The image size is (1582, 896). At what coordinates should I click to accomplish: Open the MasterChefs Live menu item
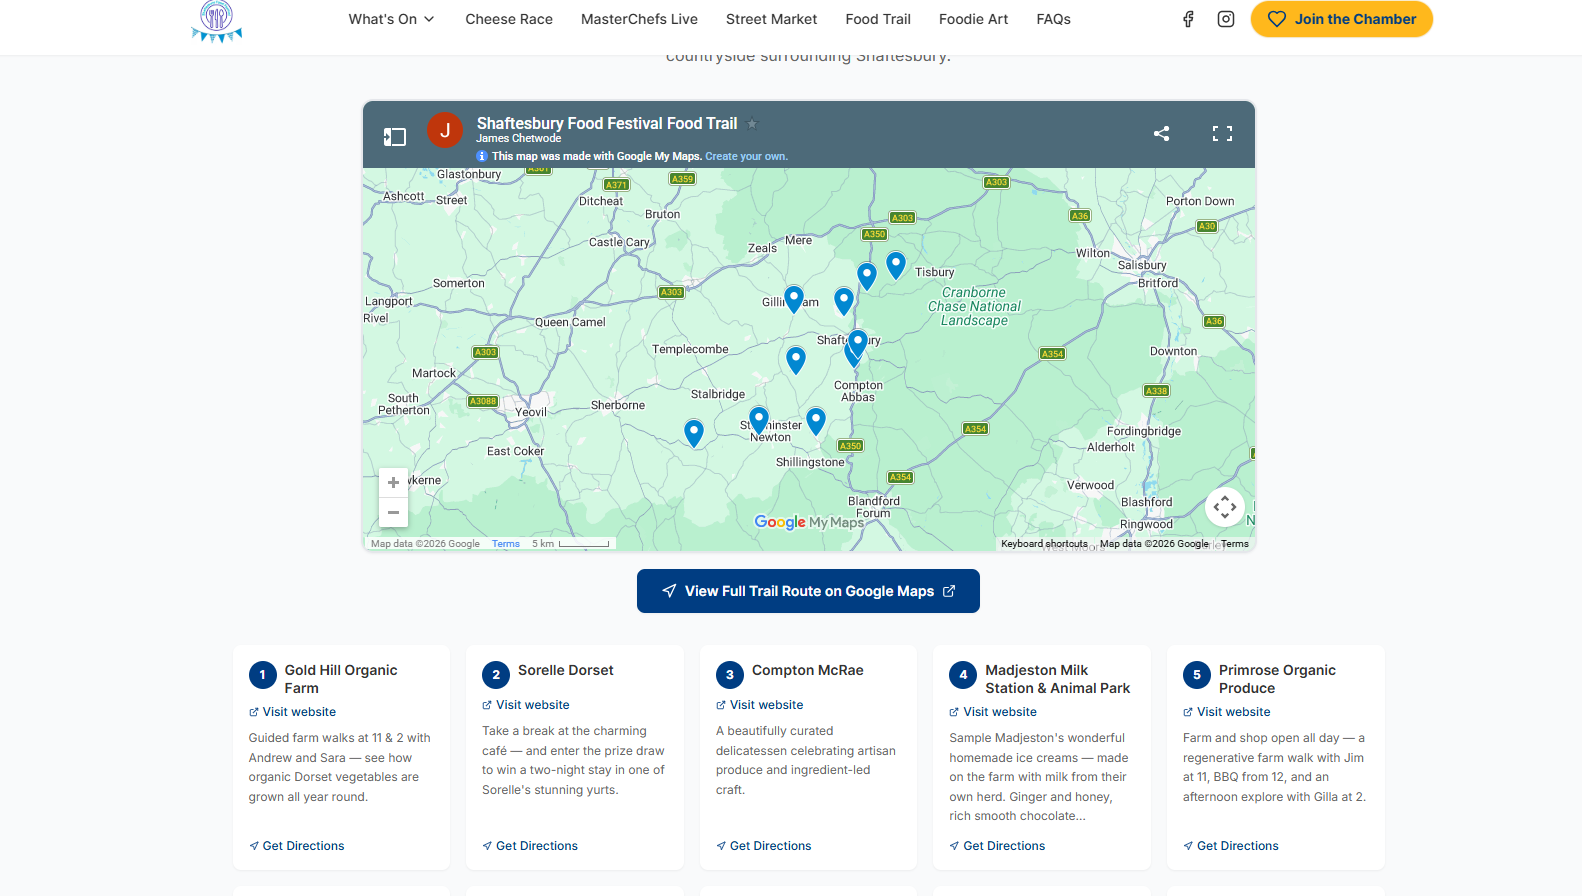coord(639,19)
